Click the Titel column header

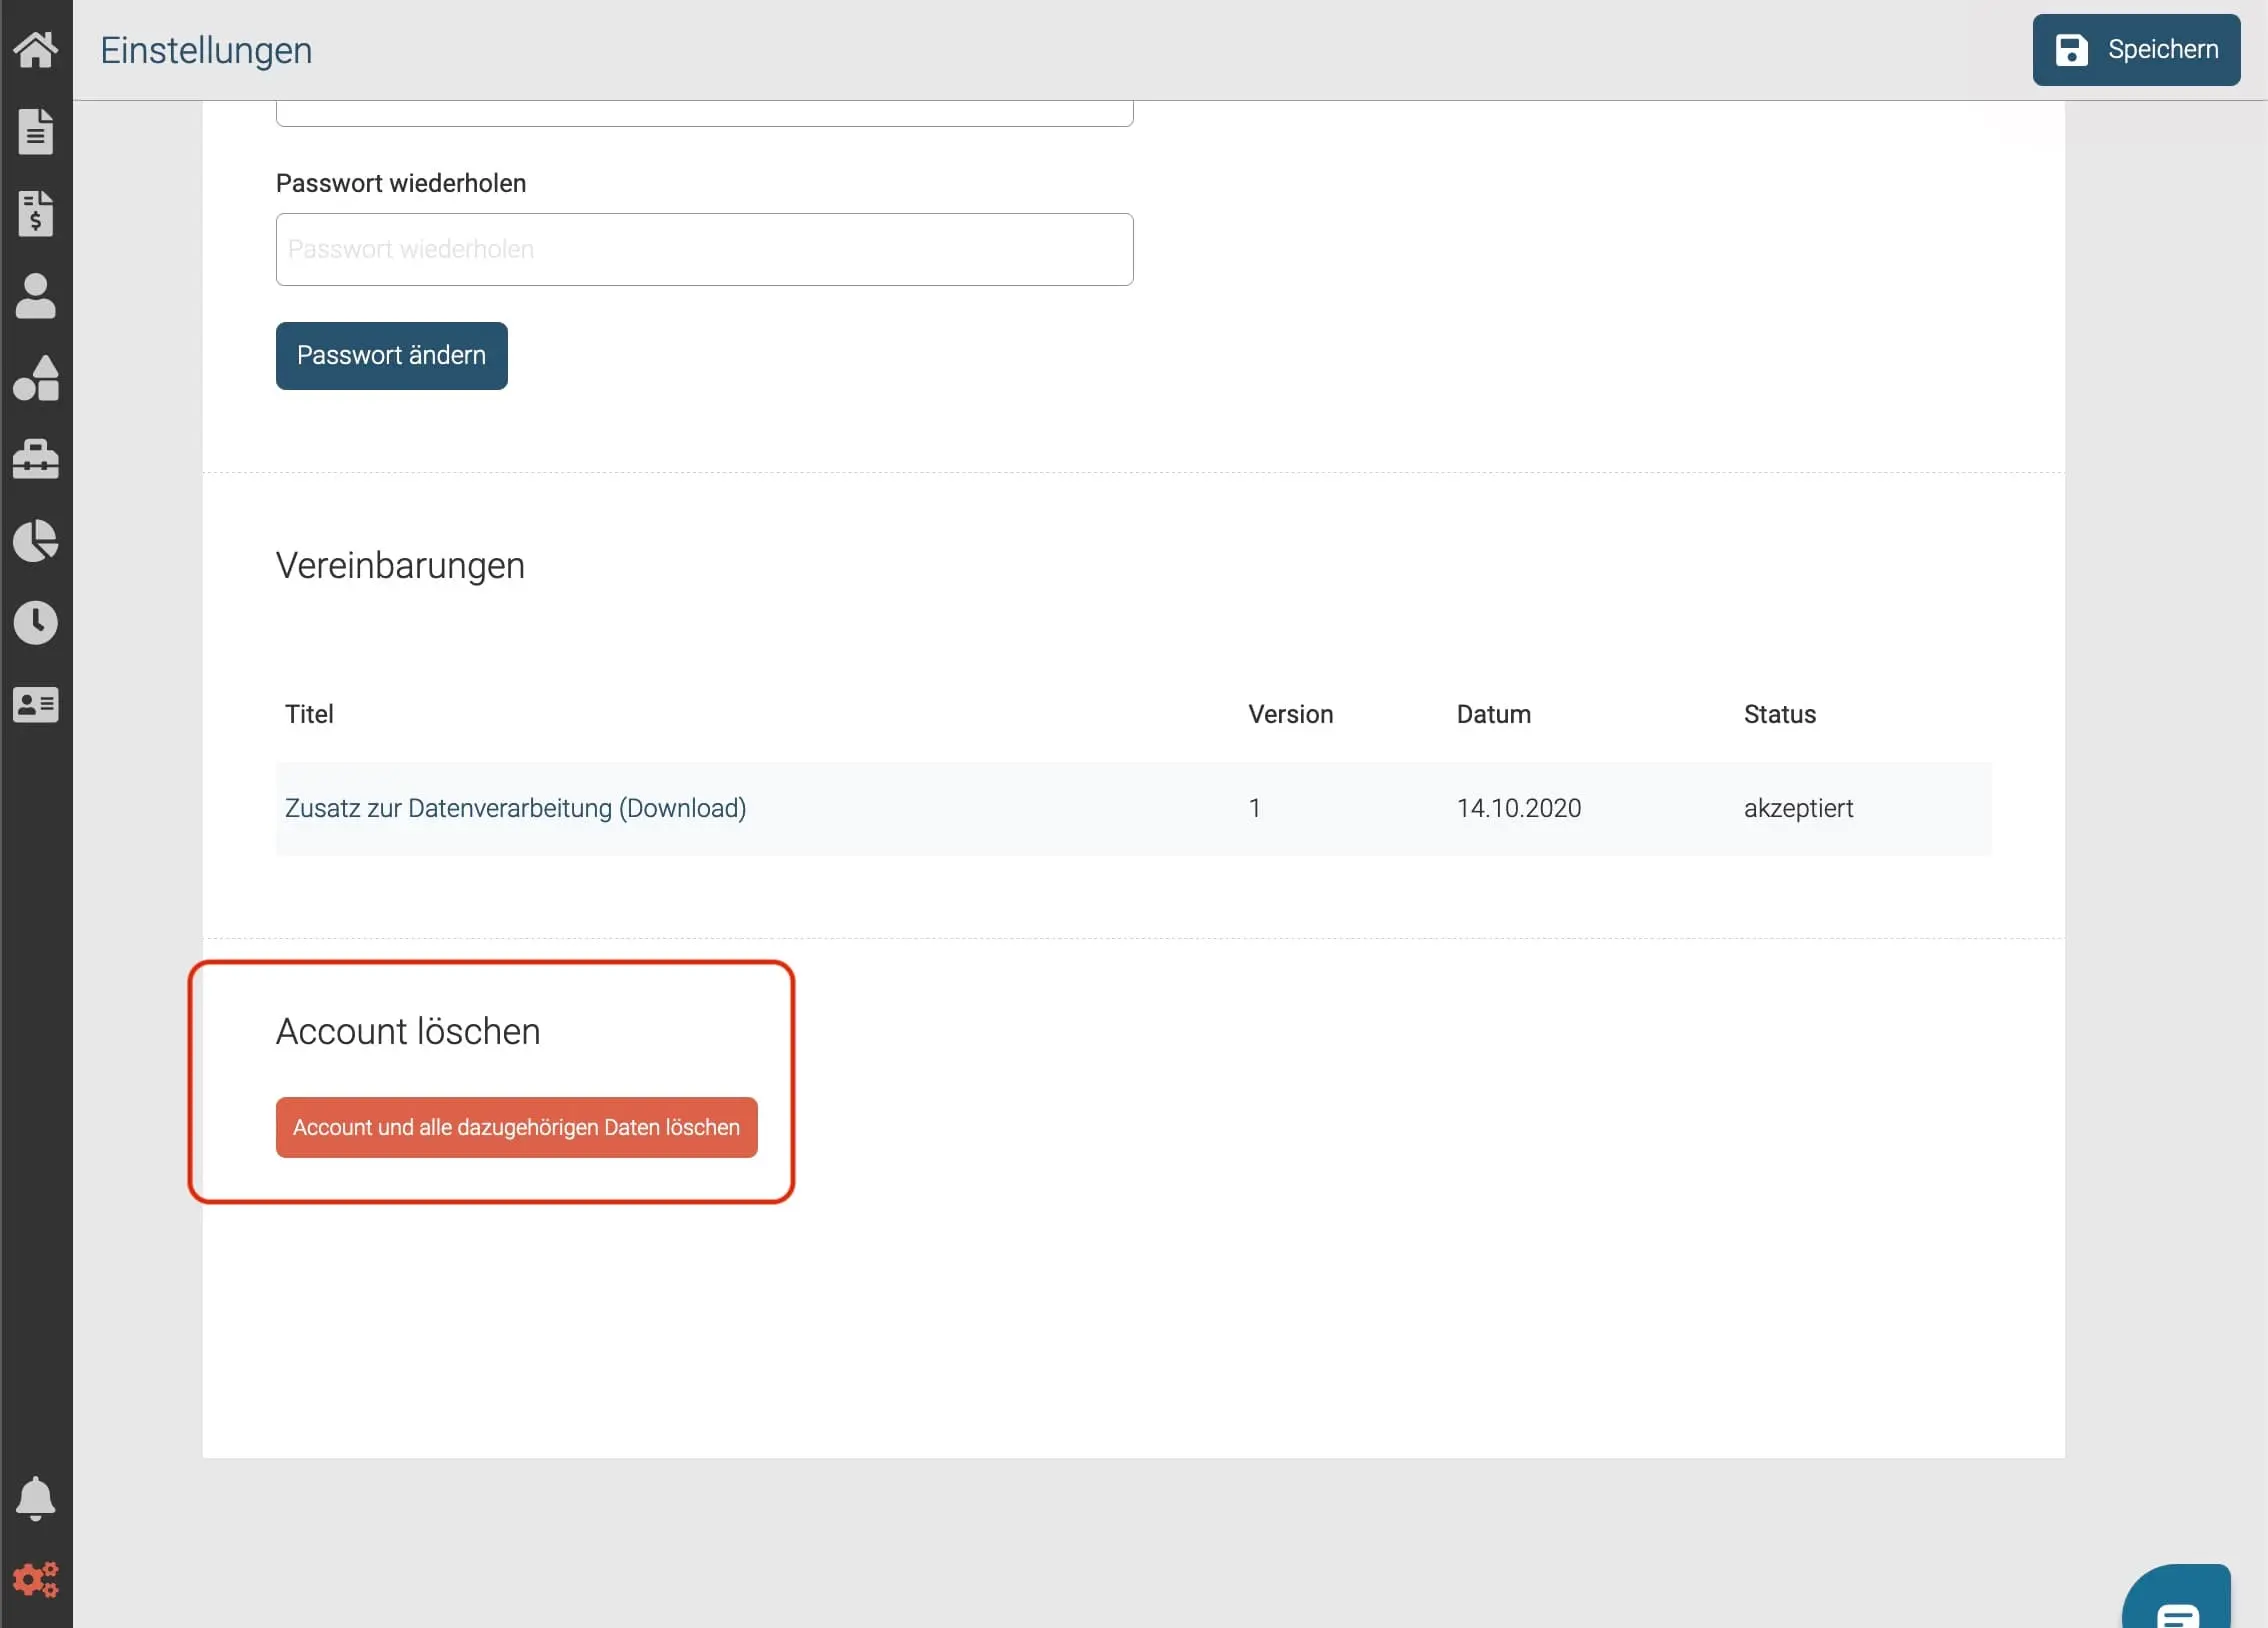coord(309,714)
